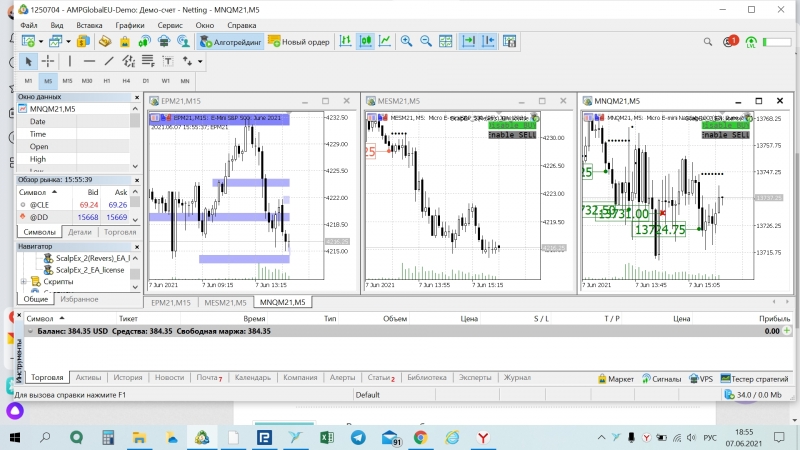Click the Data Window vertical scrollbar thumb
The height and width of the screenshot is (450, 800).
135,121
